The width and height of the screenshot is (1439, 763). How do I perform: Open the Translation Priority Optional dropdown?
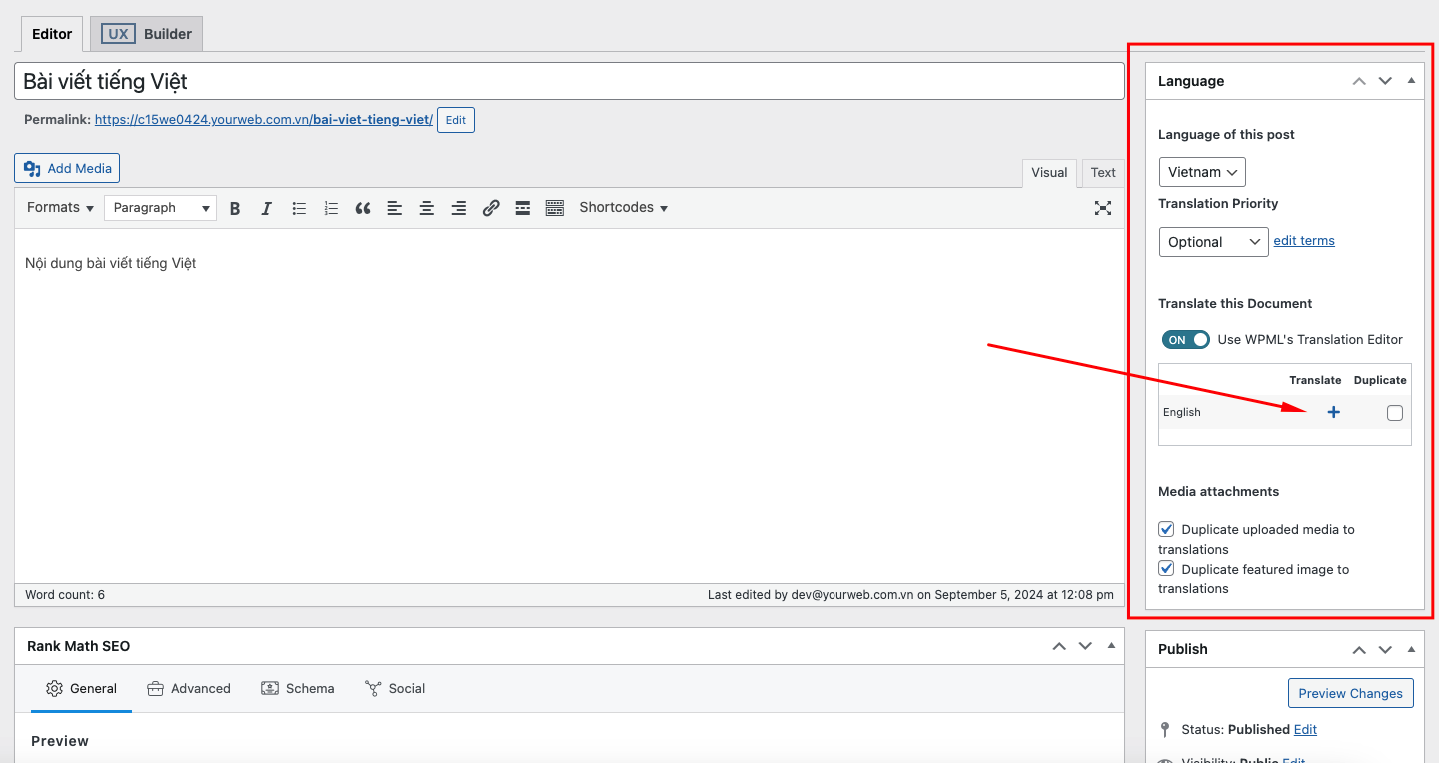(x=1213, y=242)
